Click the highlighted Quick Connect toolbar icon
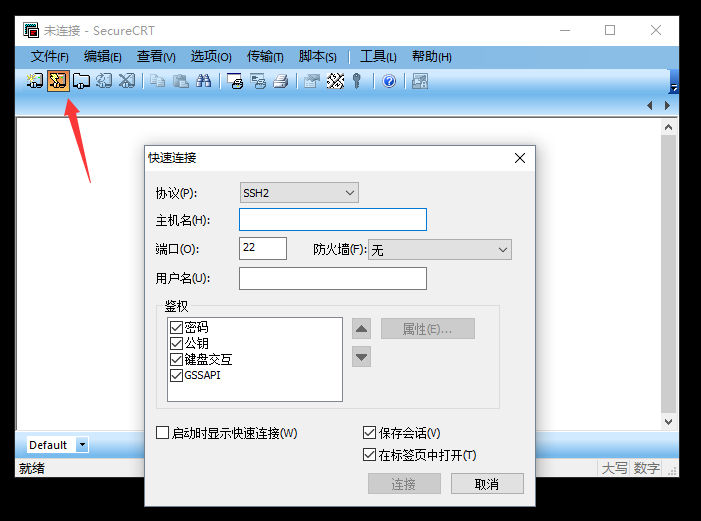This screenshot has height=521, width=701. click(58, 81)
